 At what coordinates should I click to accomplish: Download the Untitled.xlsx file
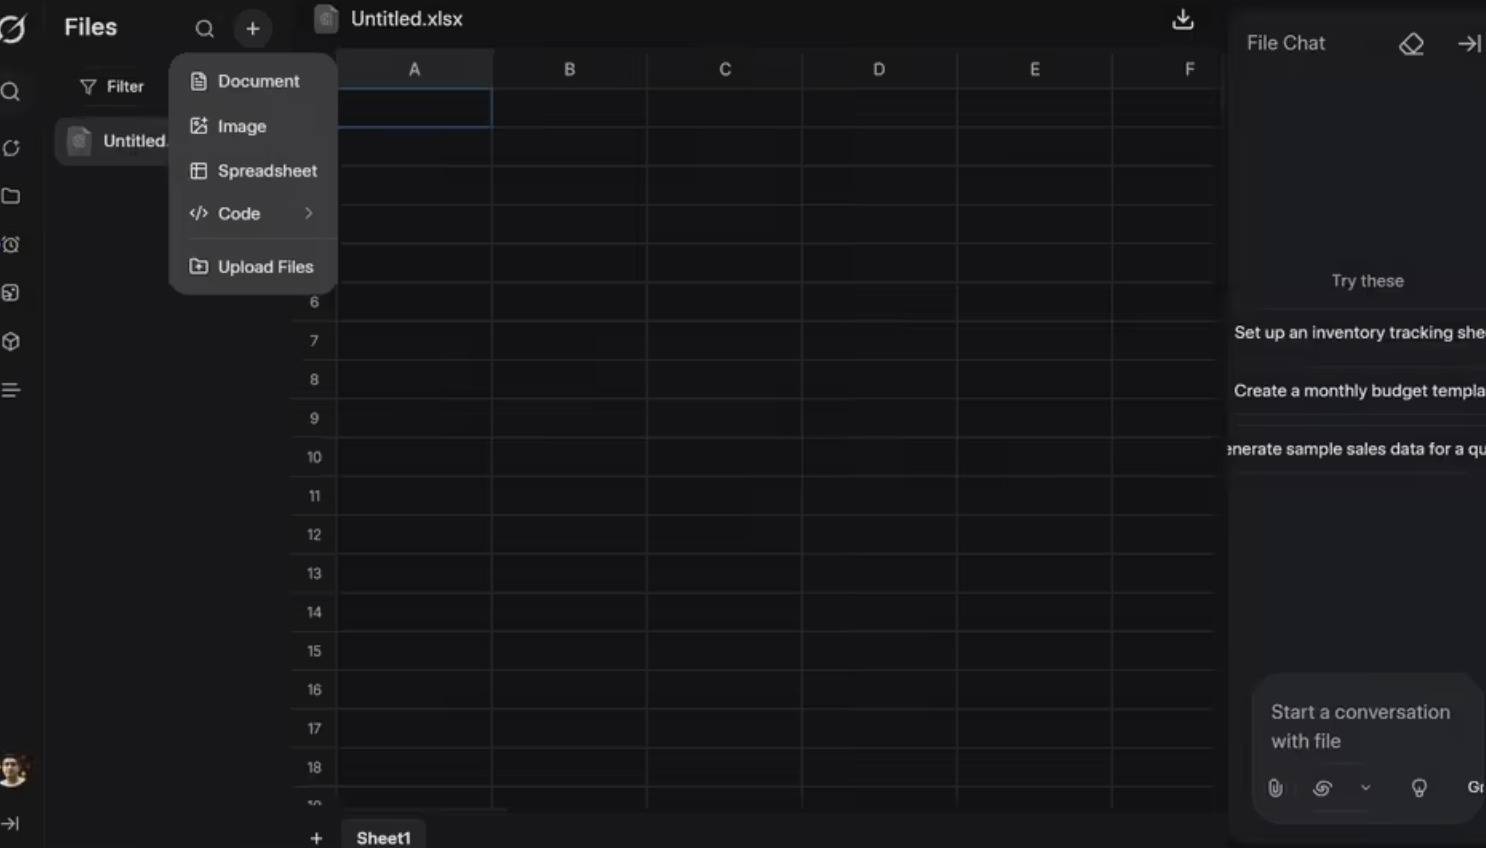tap(1182, 20)
